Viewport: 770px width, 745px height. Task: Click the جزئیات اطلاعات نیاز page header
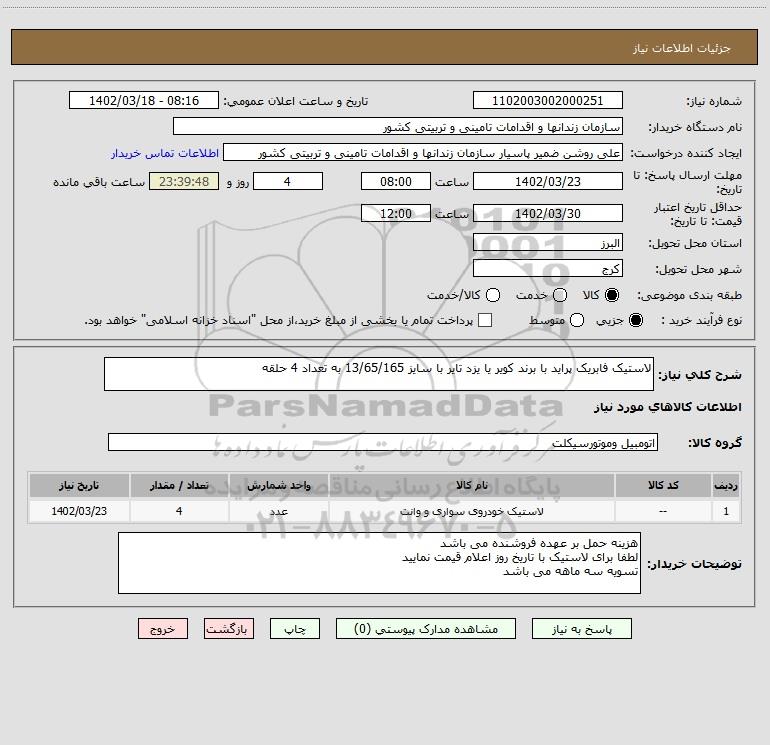pos(681,48)
